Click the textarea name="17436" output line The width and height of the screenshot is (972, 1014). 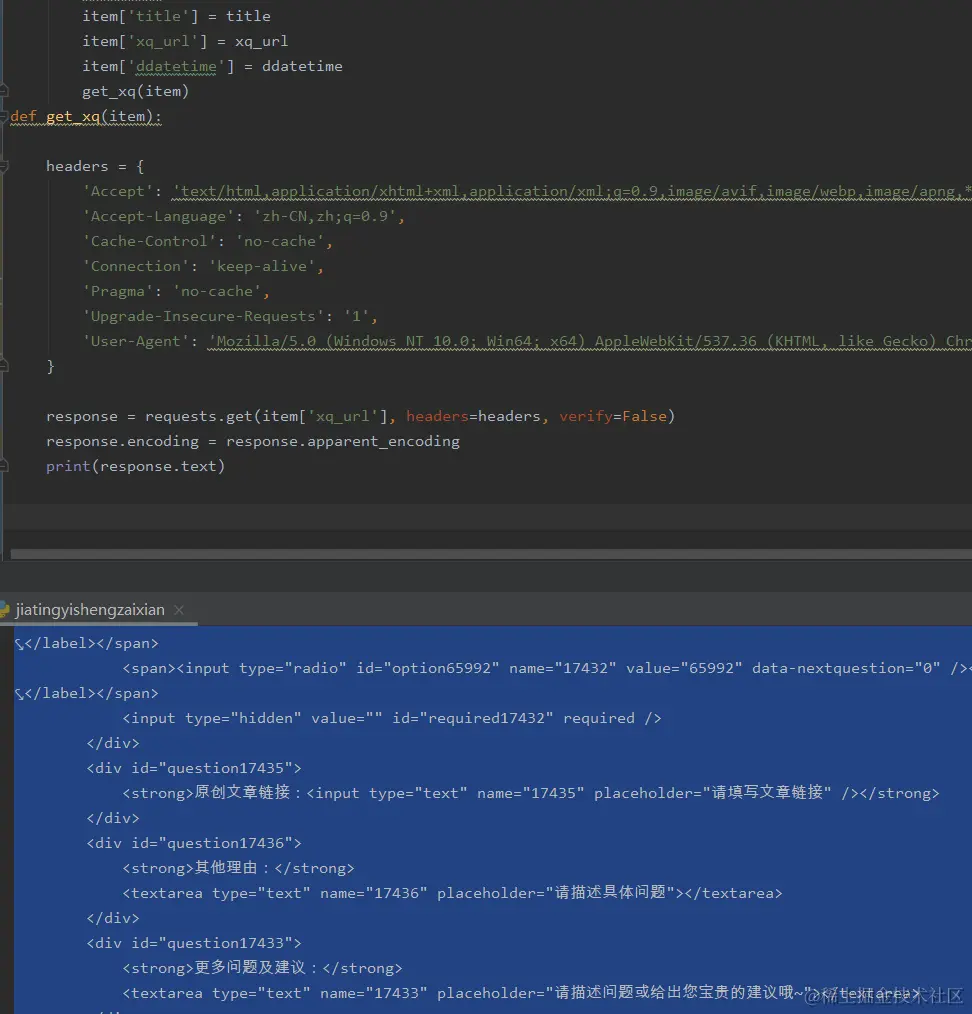(453, 893)
